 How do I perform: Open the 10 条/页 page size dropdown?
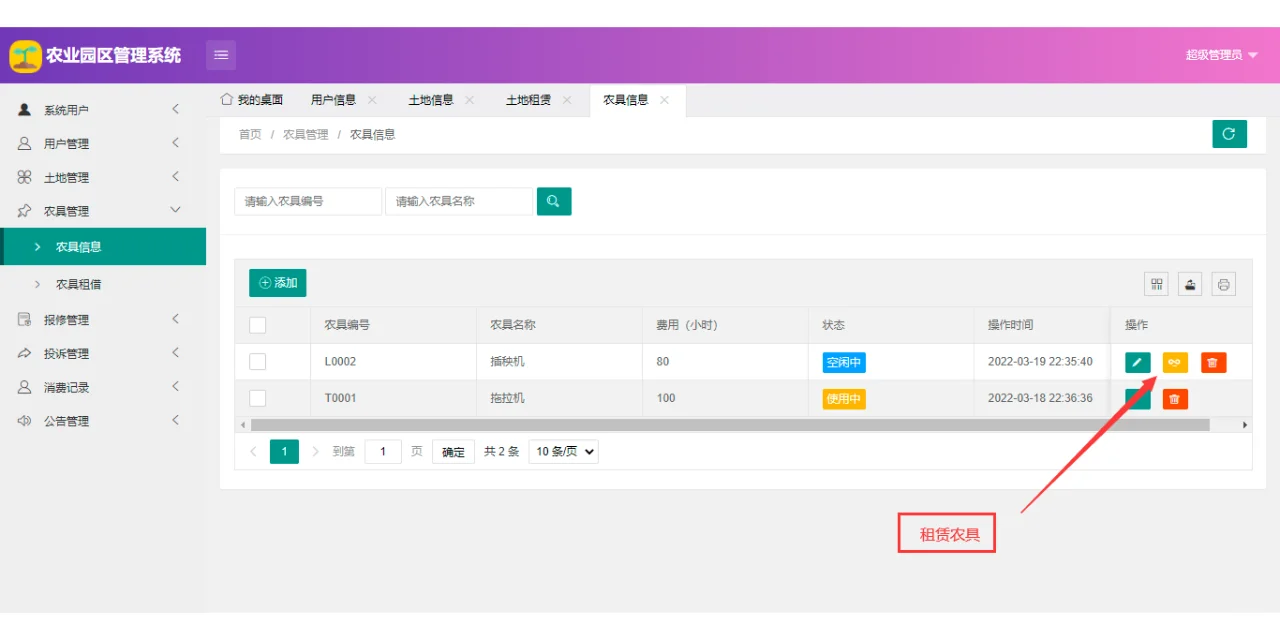pyautogui.click(x=563, y=452)
